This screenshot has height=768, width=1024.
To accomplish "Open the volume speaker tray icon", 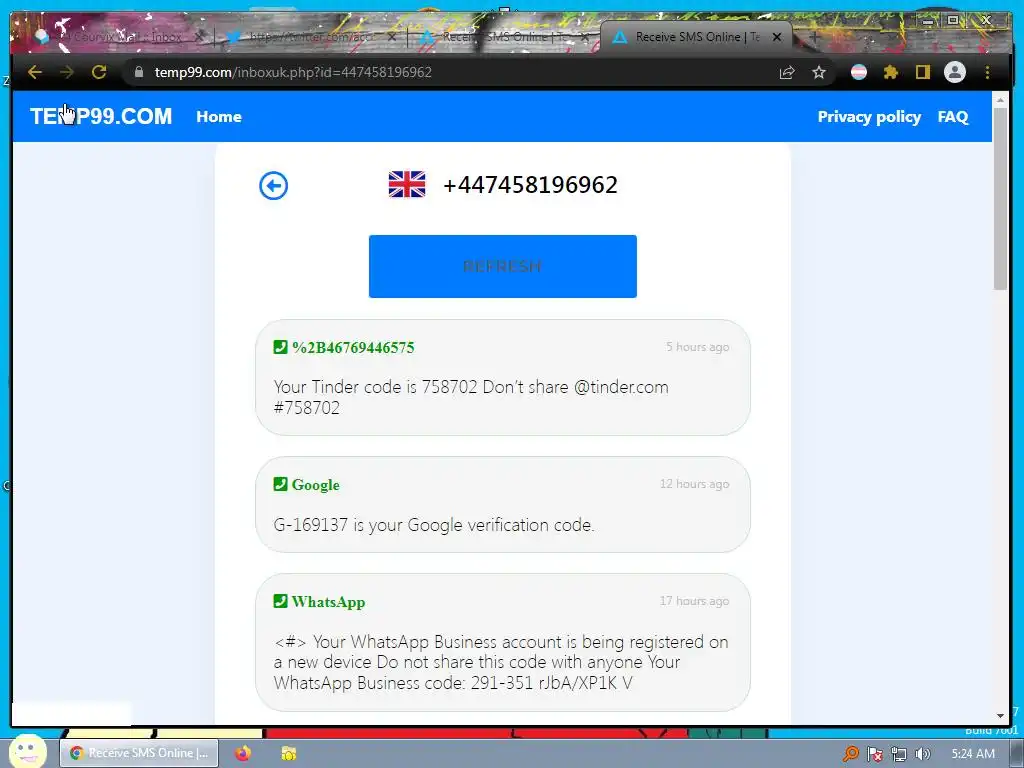I will pyautogui.click(x=923, y=754).
